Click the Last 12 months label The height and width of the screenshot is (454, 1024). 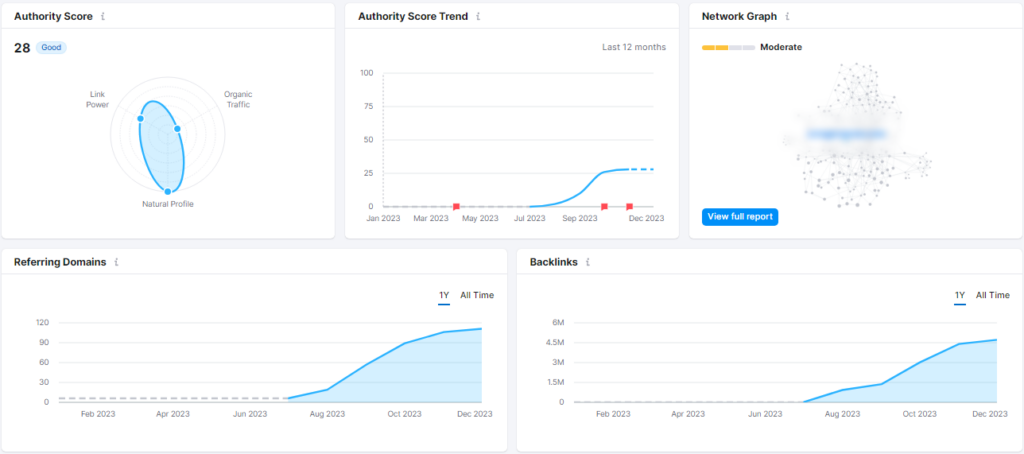pos(634,47)
